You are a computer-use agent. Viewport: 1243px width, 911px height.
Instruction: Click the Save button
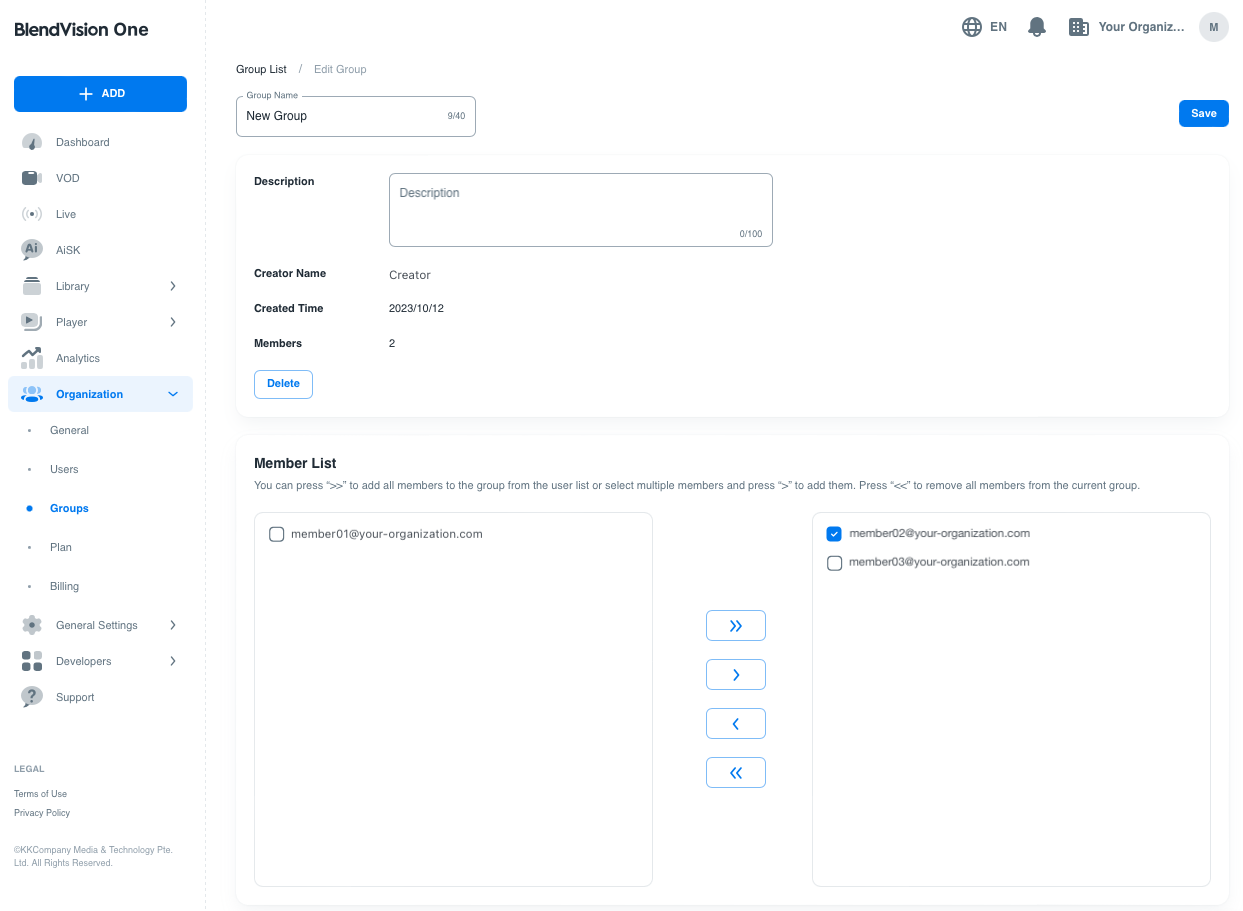click(1203, 113)
